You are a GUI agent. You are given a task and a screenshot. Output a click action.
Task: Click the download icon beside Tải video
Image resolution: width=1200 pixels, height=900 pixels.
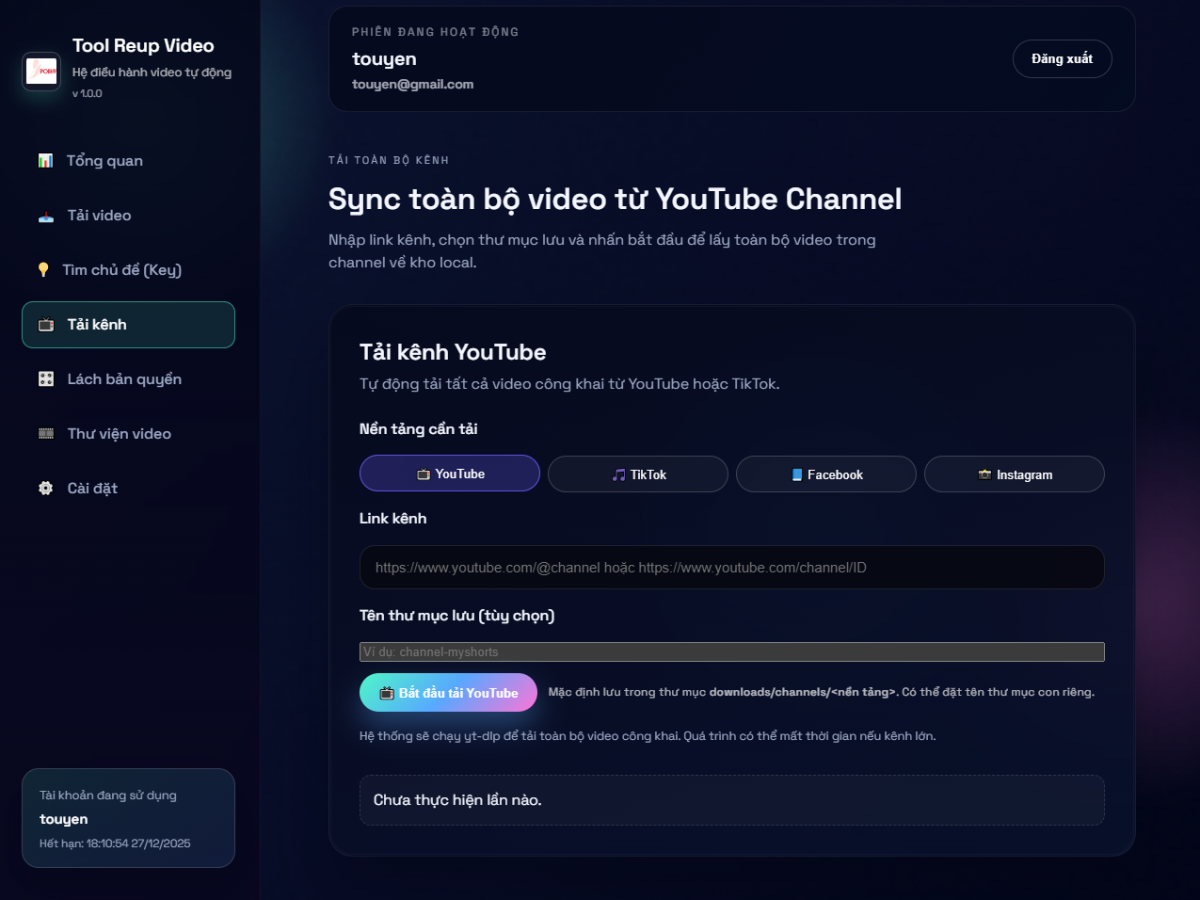45,216
